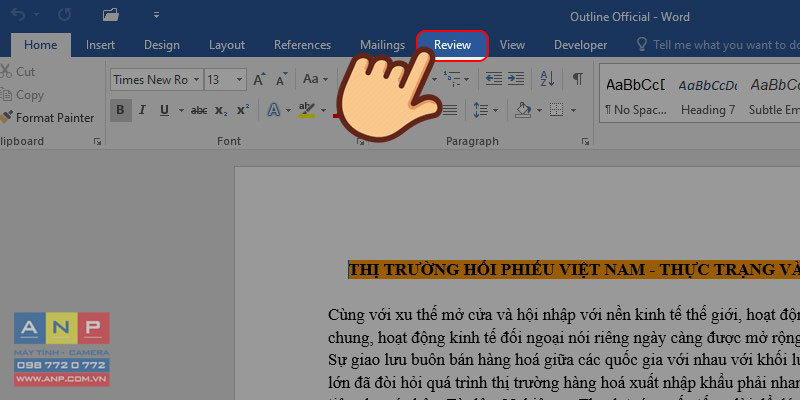
Task: Open Paragraph settings dialog launcher
Action: click(x=585, y=142)
